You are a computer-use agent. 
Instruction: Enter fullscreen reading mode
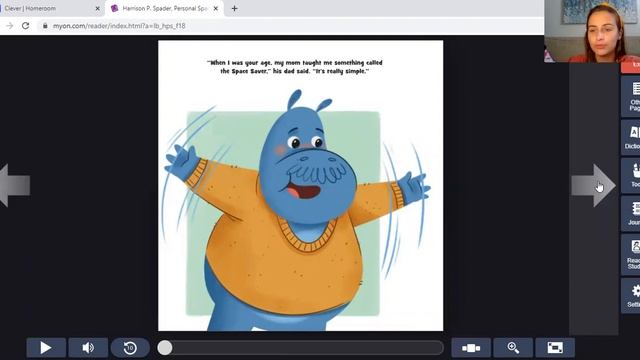pyautogui.click(x=555, y=348)
